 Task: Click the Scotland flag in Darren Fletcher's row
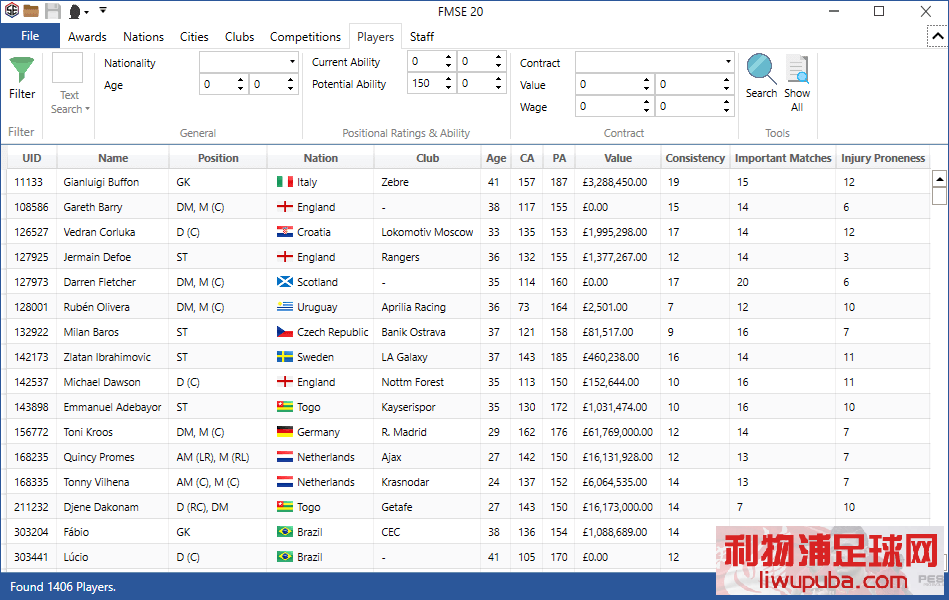point(285,282)
